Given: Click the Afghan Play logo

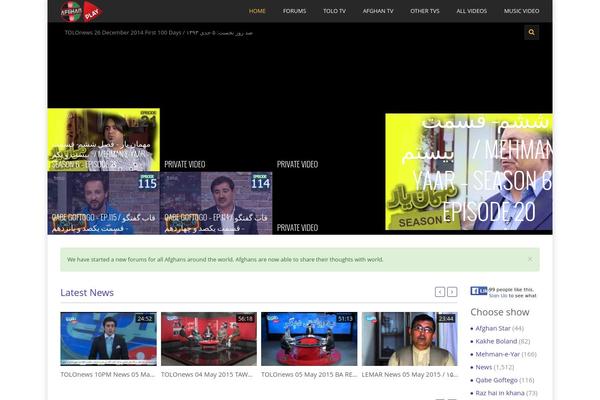Looking at the screenshot, I should point(81,11).
